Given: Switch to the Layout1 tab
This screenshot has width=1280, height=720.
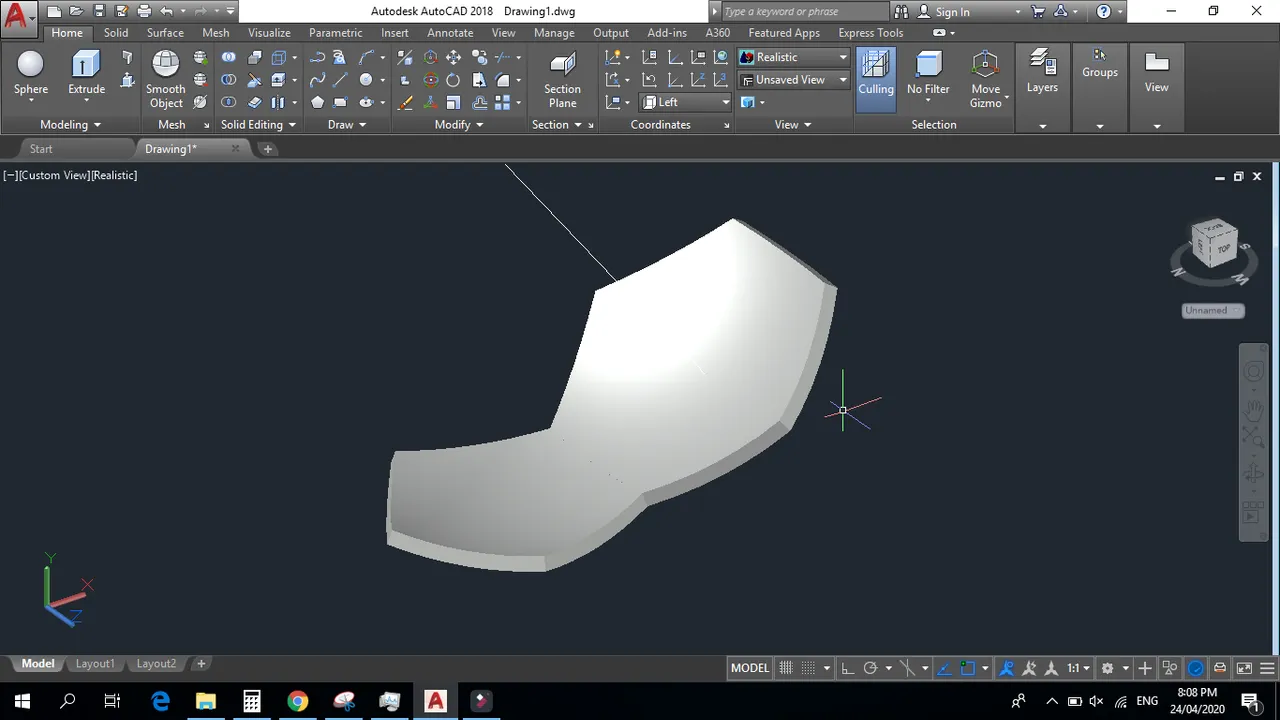Looking at the screenshot, I should click(x=95, y=664).
